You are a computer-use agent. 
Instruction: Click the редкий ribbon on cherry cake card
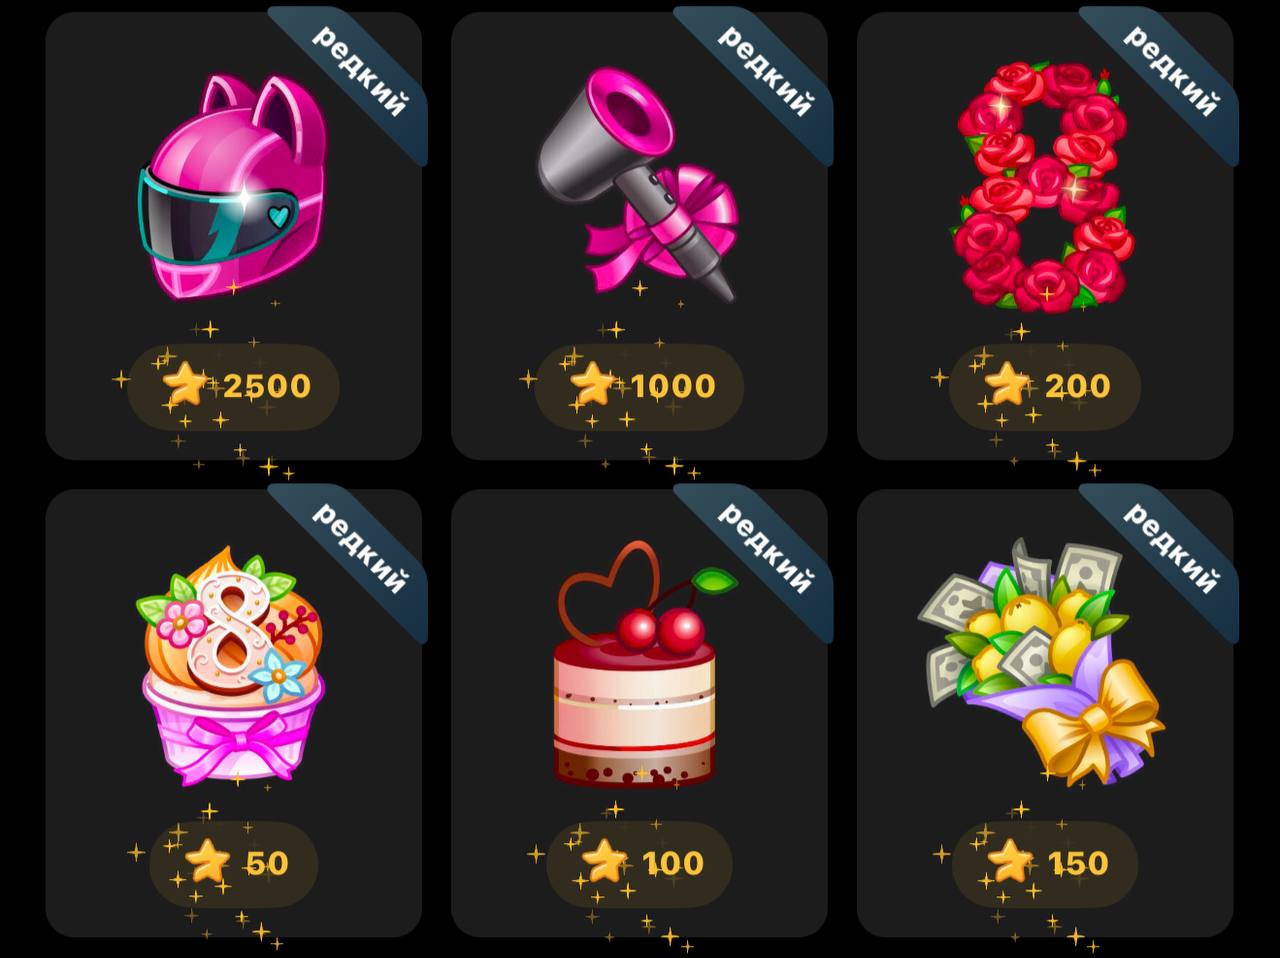pyautogui.click(x=764, y=549)
